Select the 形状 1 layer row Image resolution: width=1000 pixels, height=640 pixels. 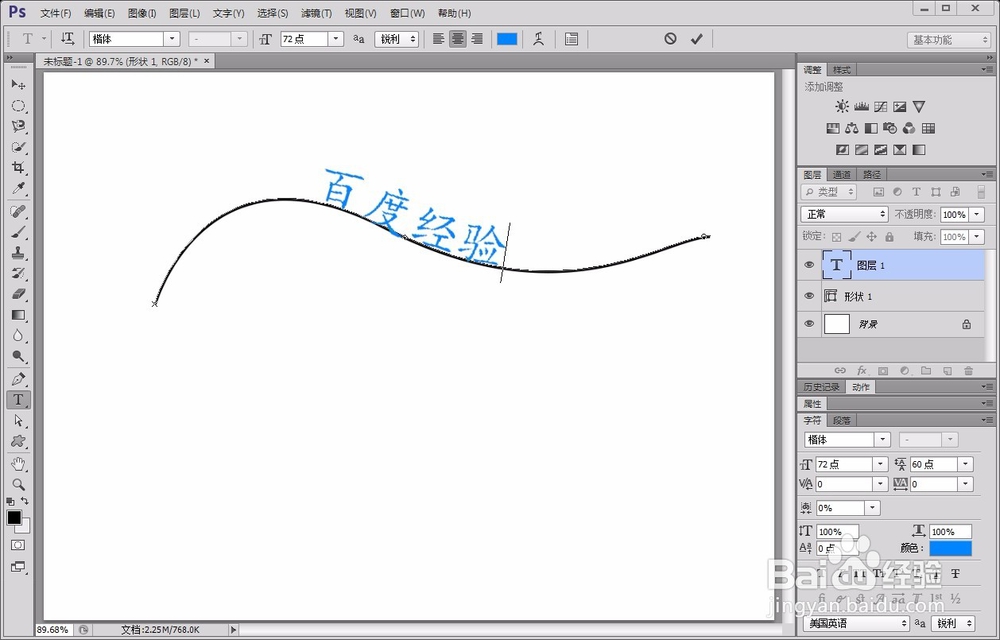tap(891, 296)
